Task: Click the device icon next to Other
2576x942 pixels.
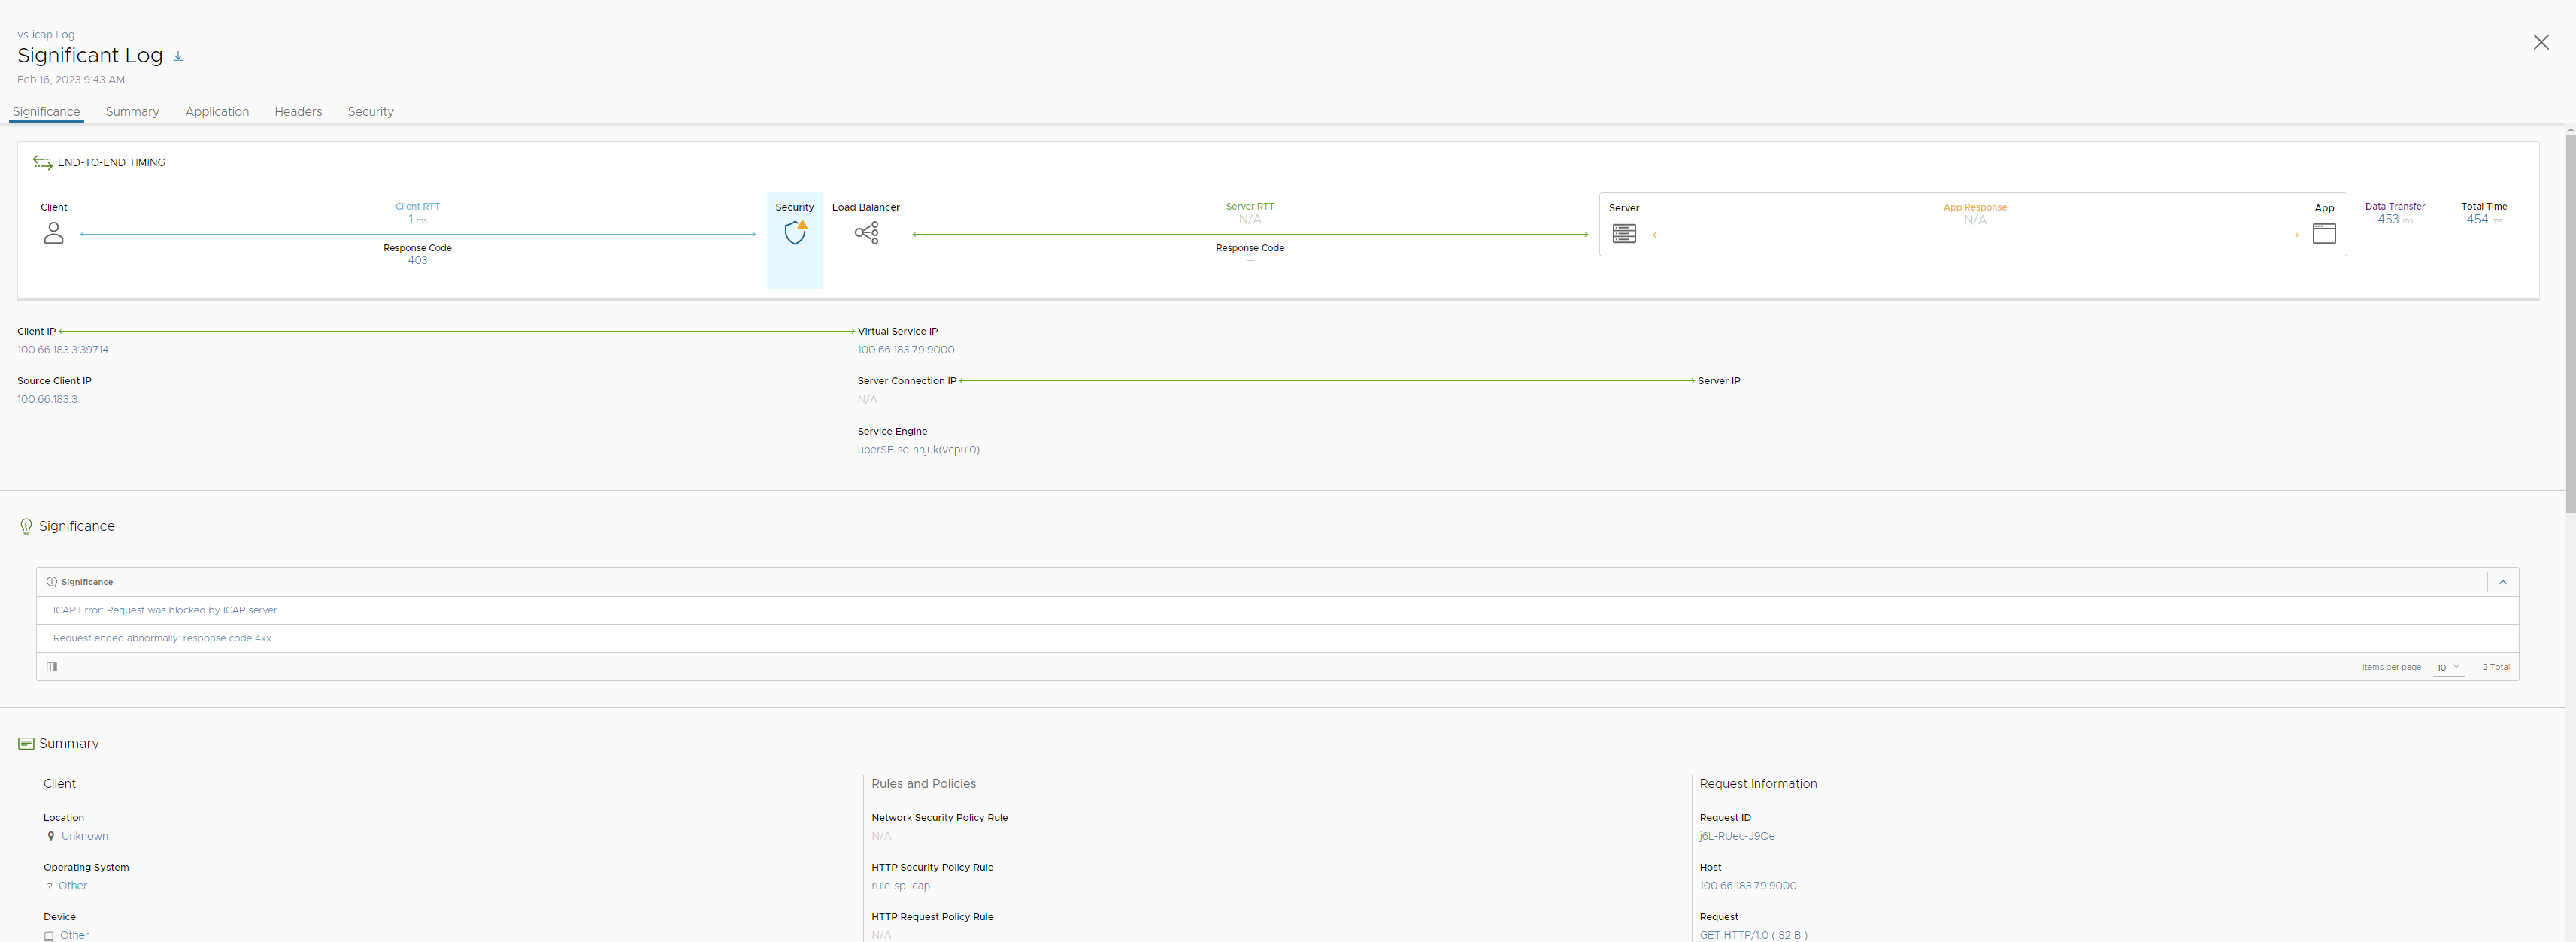Action: (x=49, y=936)
